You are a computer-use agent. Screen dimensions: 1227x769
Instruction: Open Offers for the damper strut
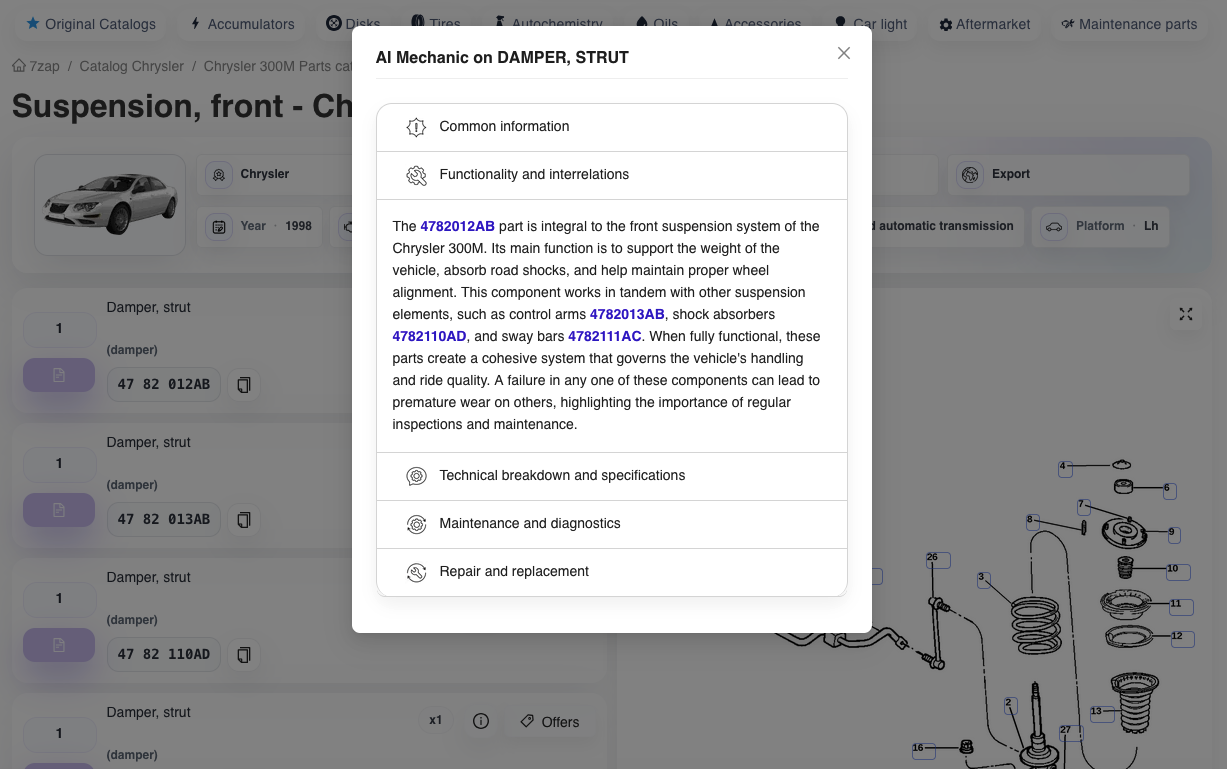pyautogui.click(x=550, y=722)
